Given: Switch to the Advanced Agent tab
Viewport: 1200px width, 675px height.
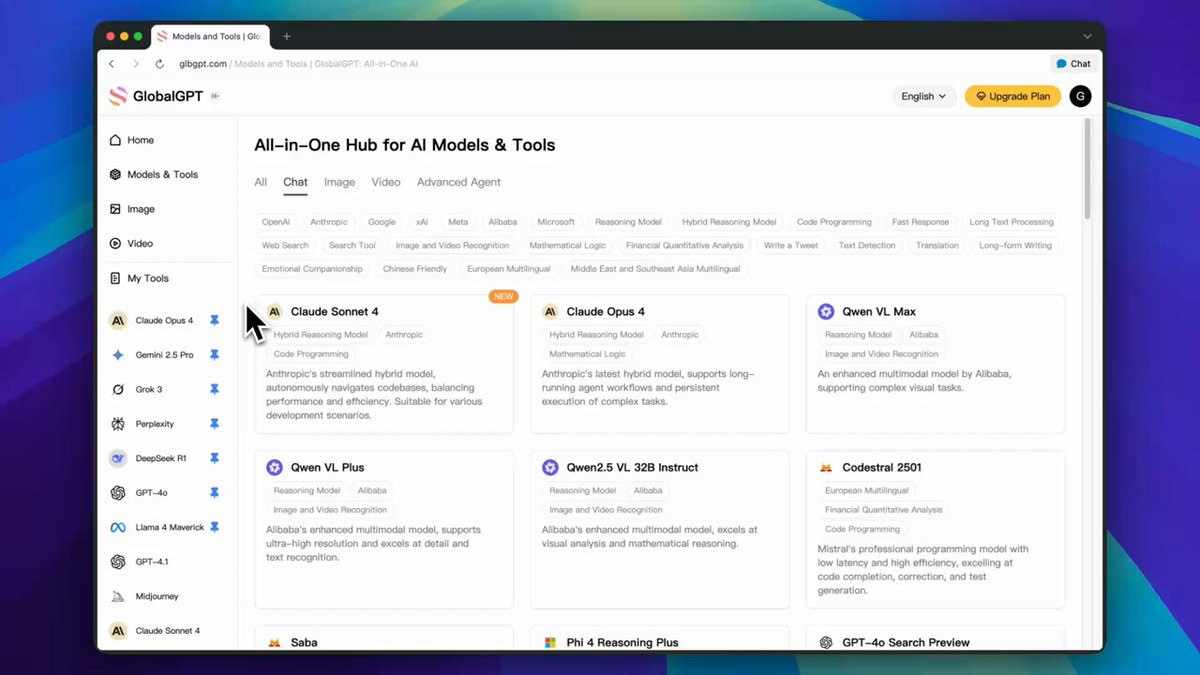Looking at the screenshot, I should 459,182.
